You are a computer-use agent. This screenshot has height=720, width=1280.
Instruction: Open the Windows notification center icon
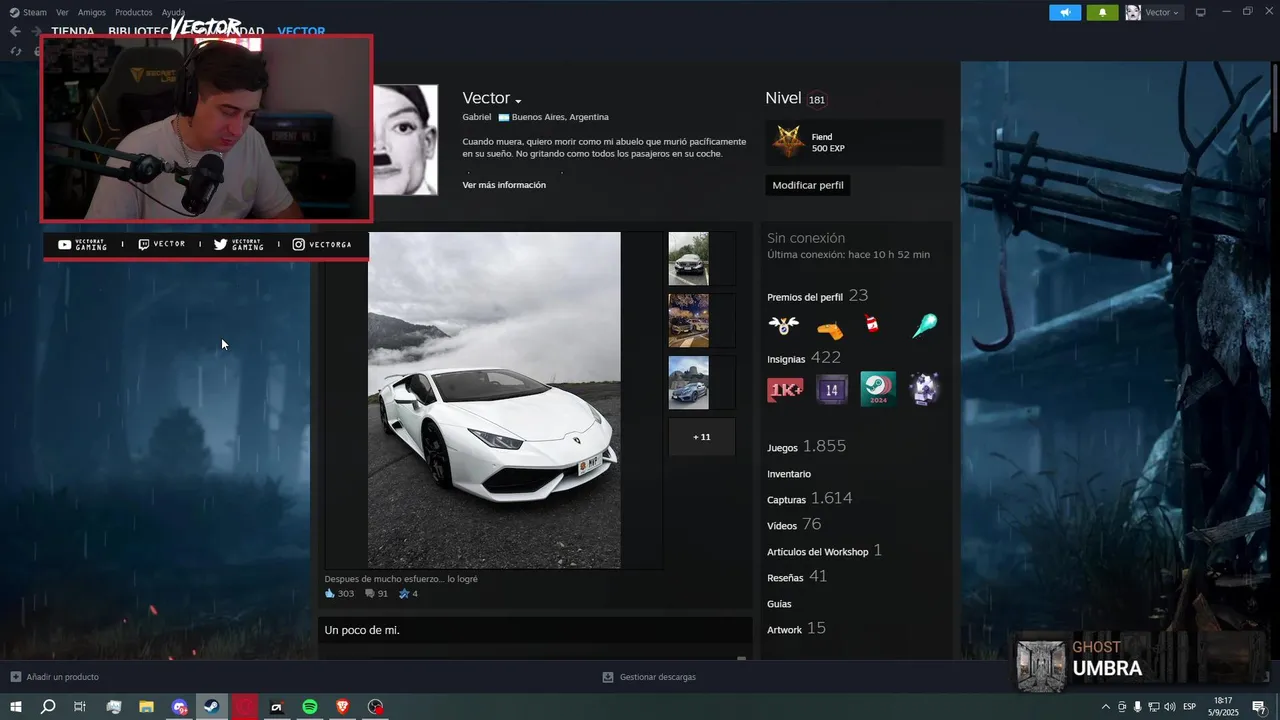point(1259,707)
